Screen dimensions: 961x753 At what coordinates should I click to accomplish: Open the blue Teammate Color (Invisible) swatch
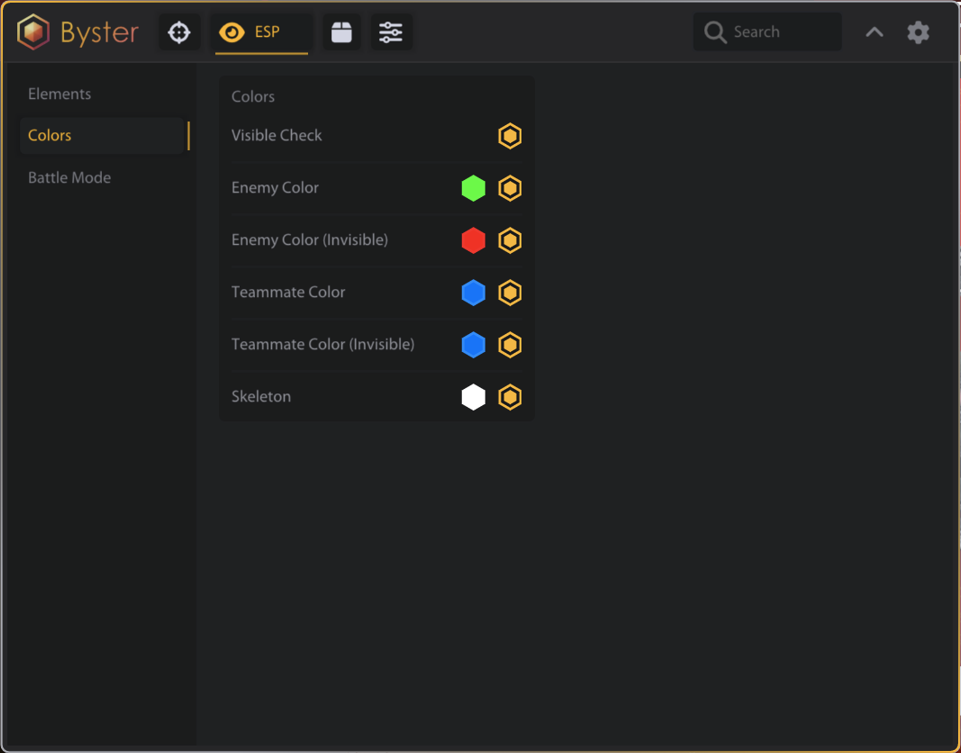(x=473, y=345)
